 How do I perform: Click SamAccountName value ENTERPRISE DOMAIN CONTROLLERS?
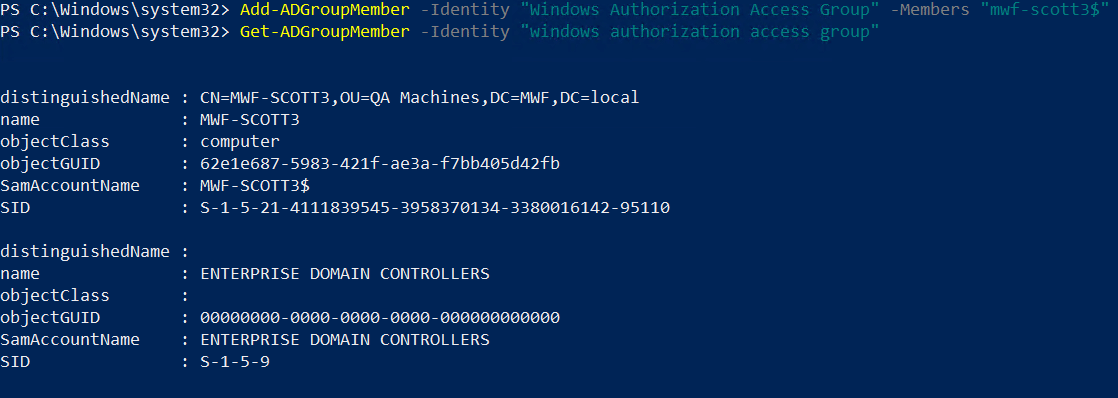[x=344, y=340]
